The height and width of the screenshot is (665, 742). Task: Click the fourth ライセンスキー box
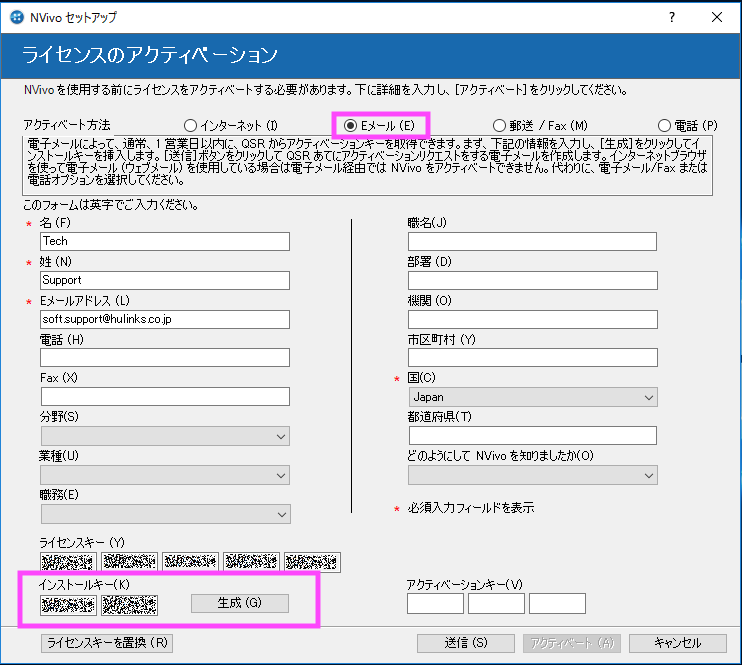point(251,562)
